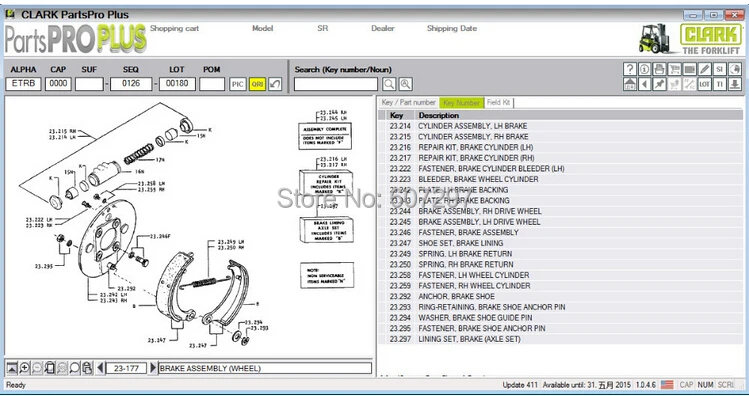
Task: Select row 23.244 BRAKE ASSEMBLY, RH DRIVE WHEEL
Action: click(x=560, y=211)
